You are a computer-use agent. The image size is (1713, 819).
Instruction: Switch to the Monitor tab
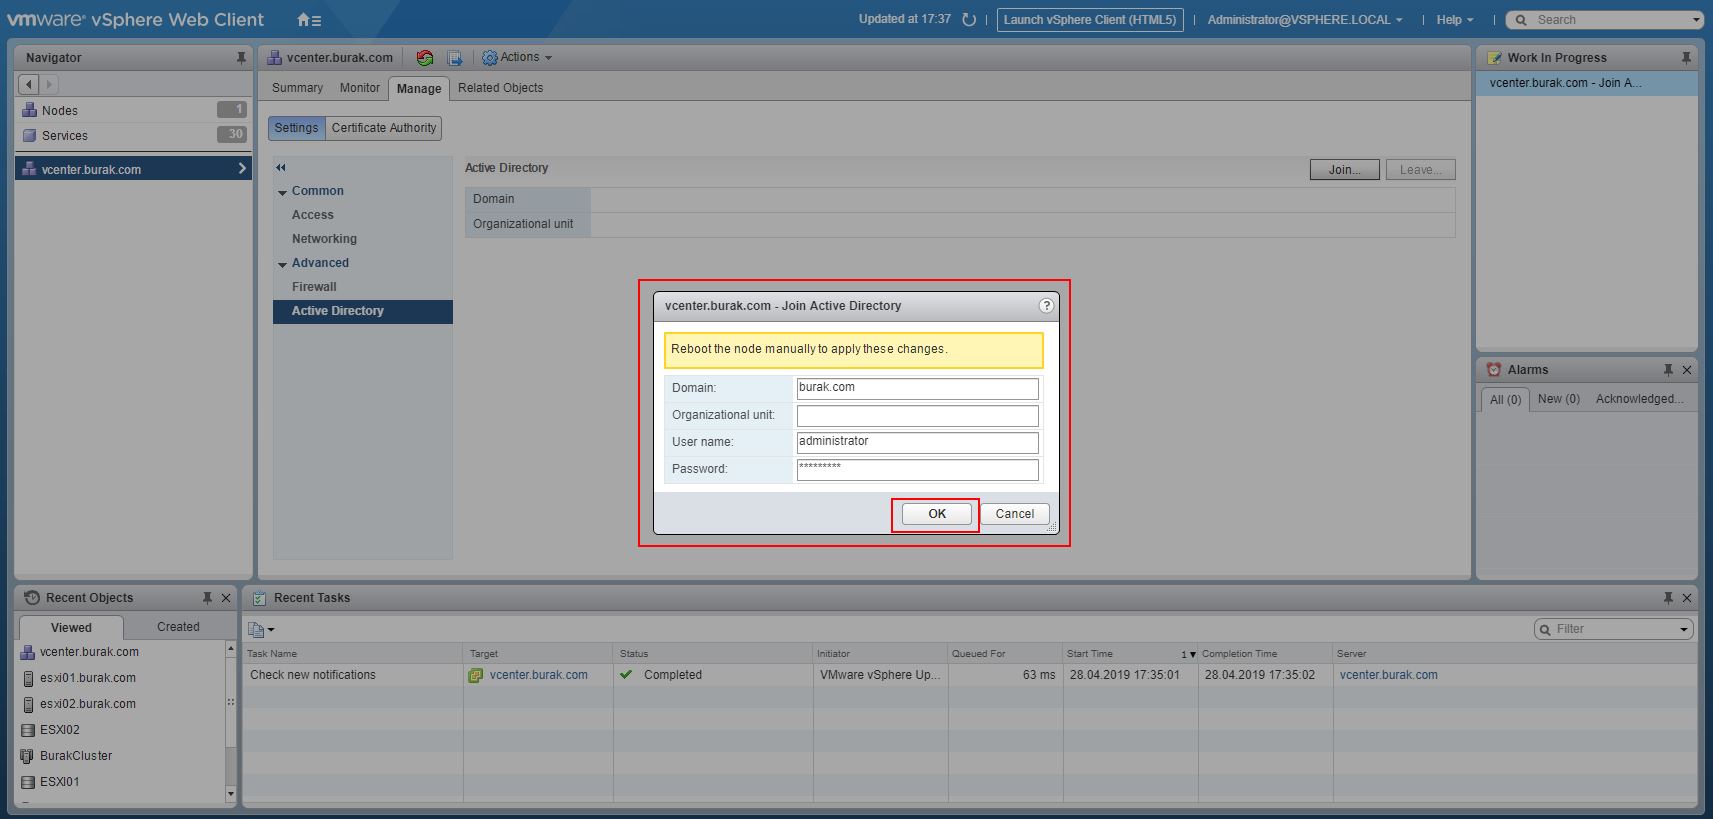pyautogui.click(x=360, y=88)
